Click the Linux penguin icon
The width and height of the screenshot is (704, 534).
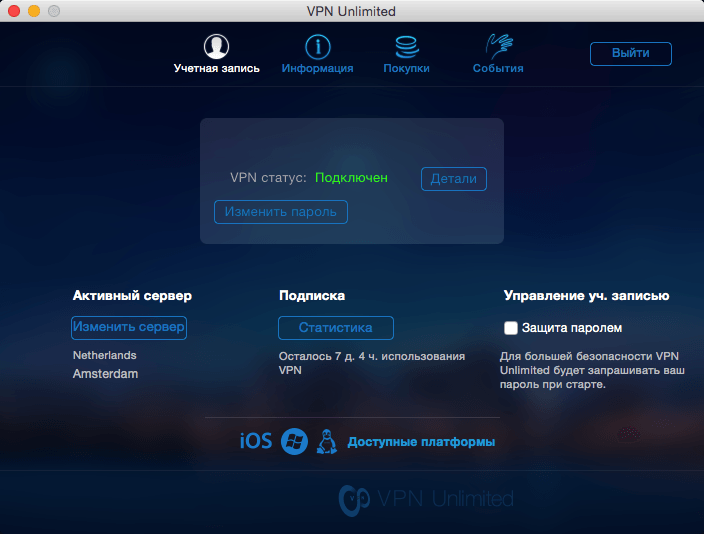tap(327, 441)
